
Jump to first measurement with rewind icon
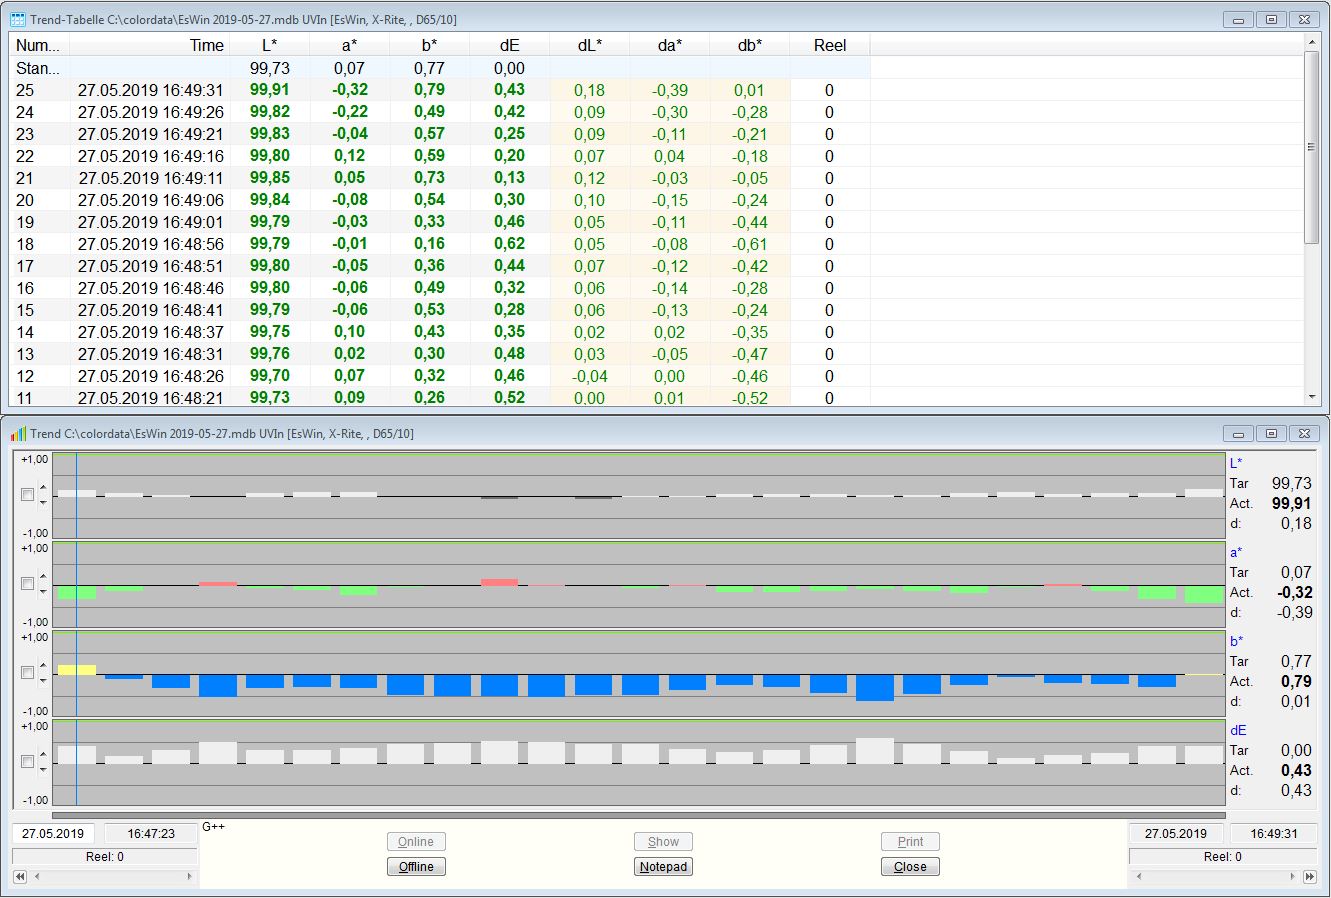click(18, 876)
